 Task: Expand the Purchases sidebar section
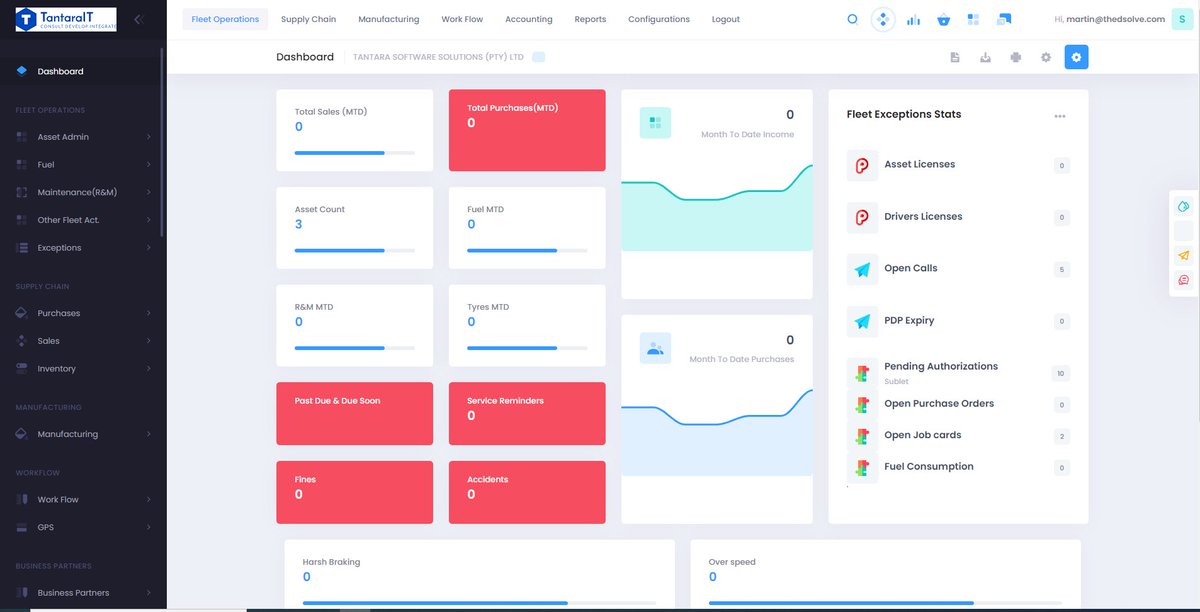[60, 312]
